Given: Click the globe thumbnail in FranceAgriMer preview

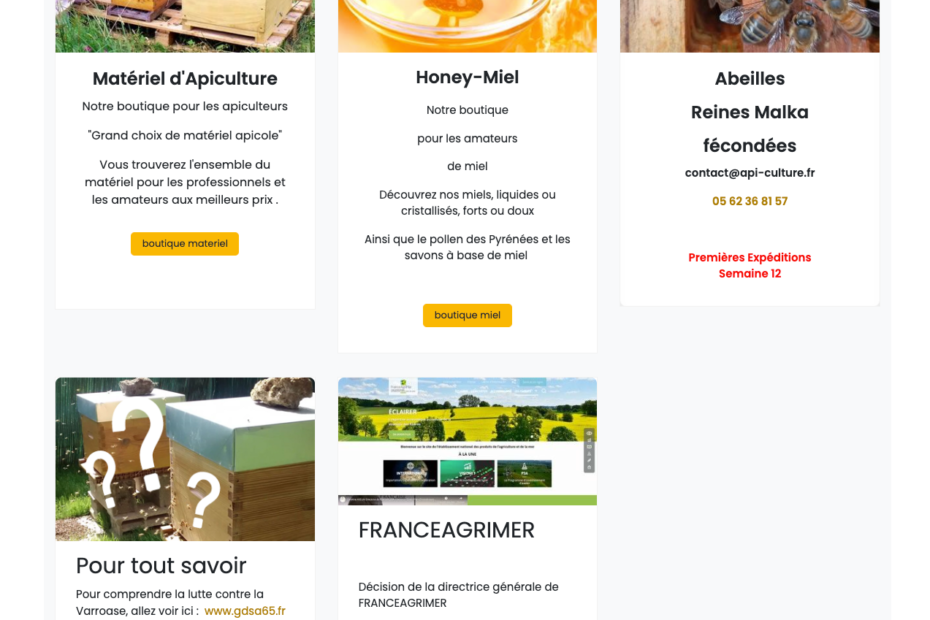Looking at the screenshot, I should [410, 473].
